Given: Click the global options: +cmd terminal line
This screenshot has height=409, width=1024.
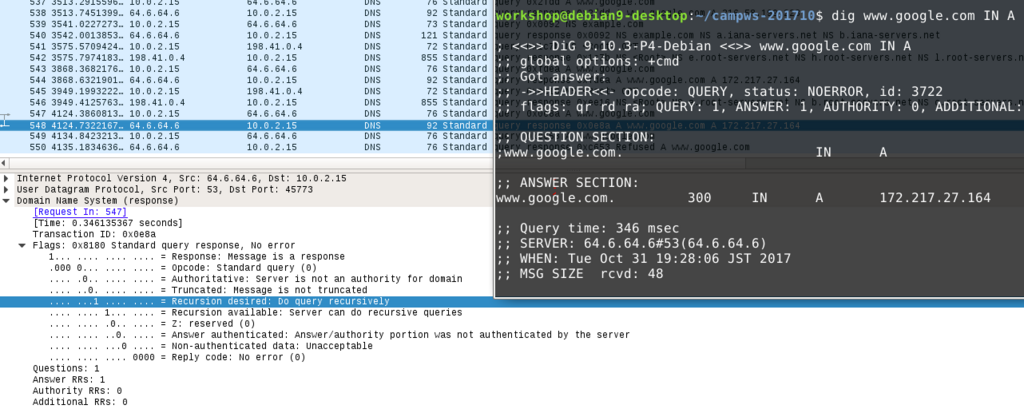Looking at the screenshot, I should coord(588,62).
